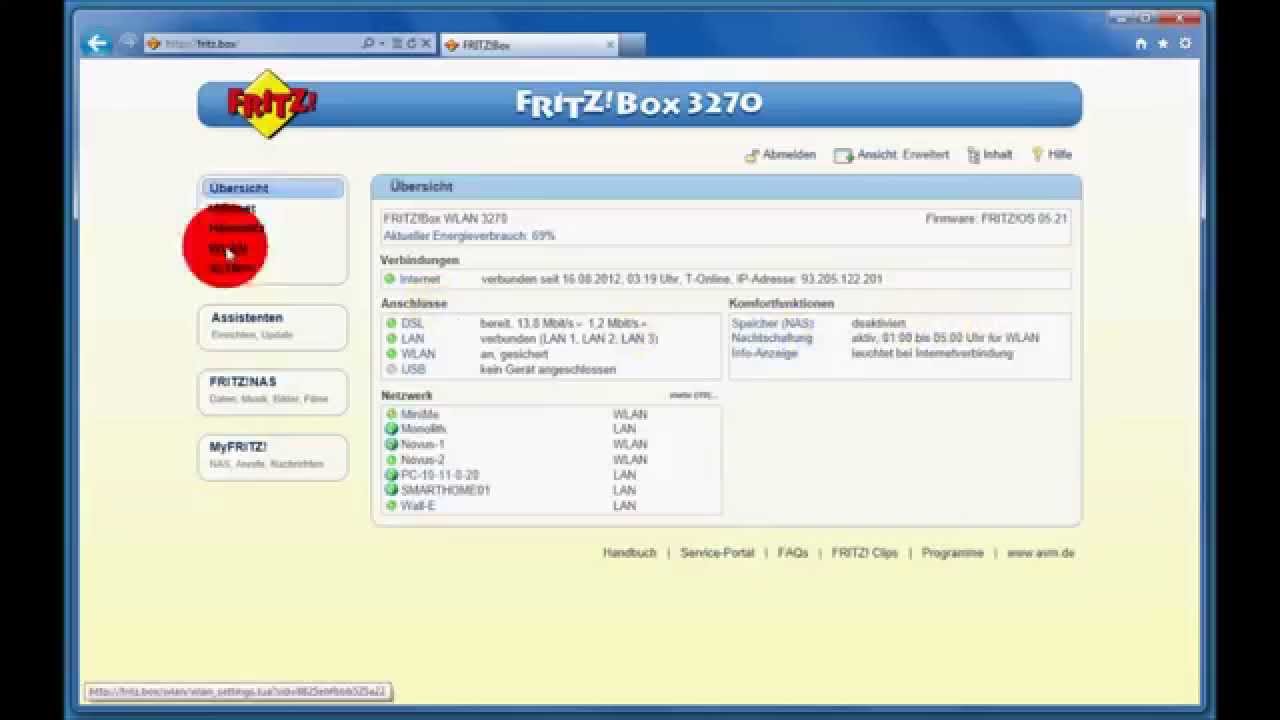1280x720 pixels.
Task: Click the LAN link under Anschlüsse
Action: (412, 339)
